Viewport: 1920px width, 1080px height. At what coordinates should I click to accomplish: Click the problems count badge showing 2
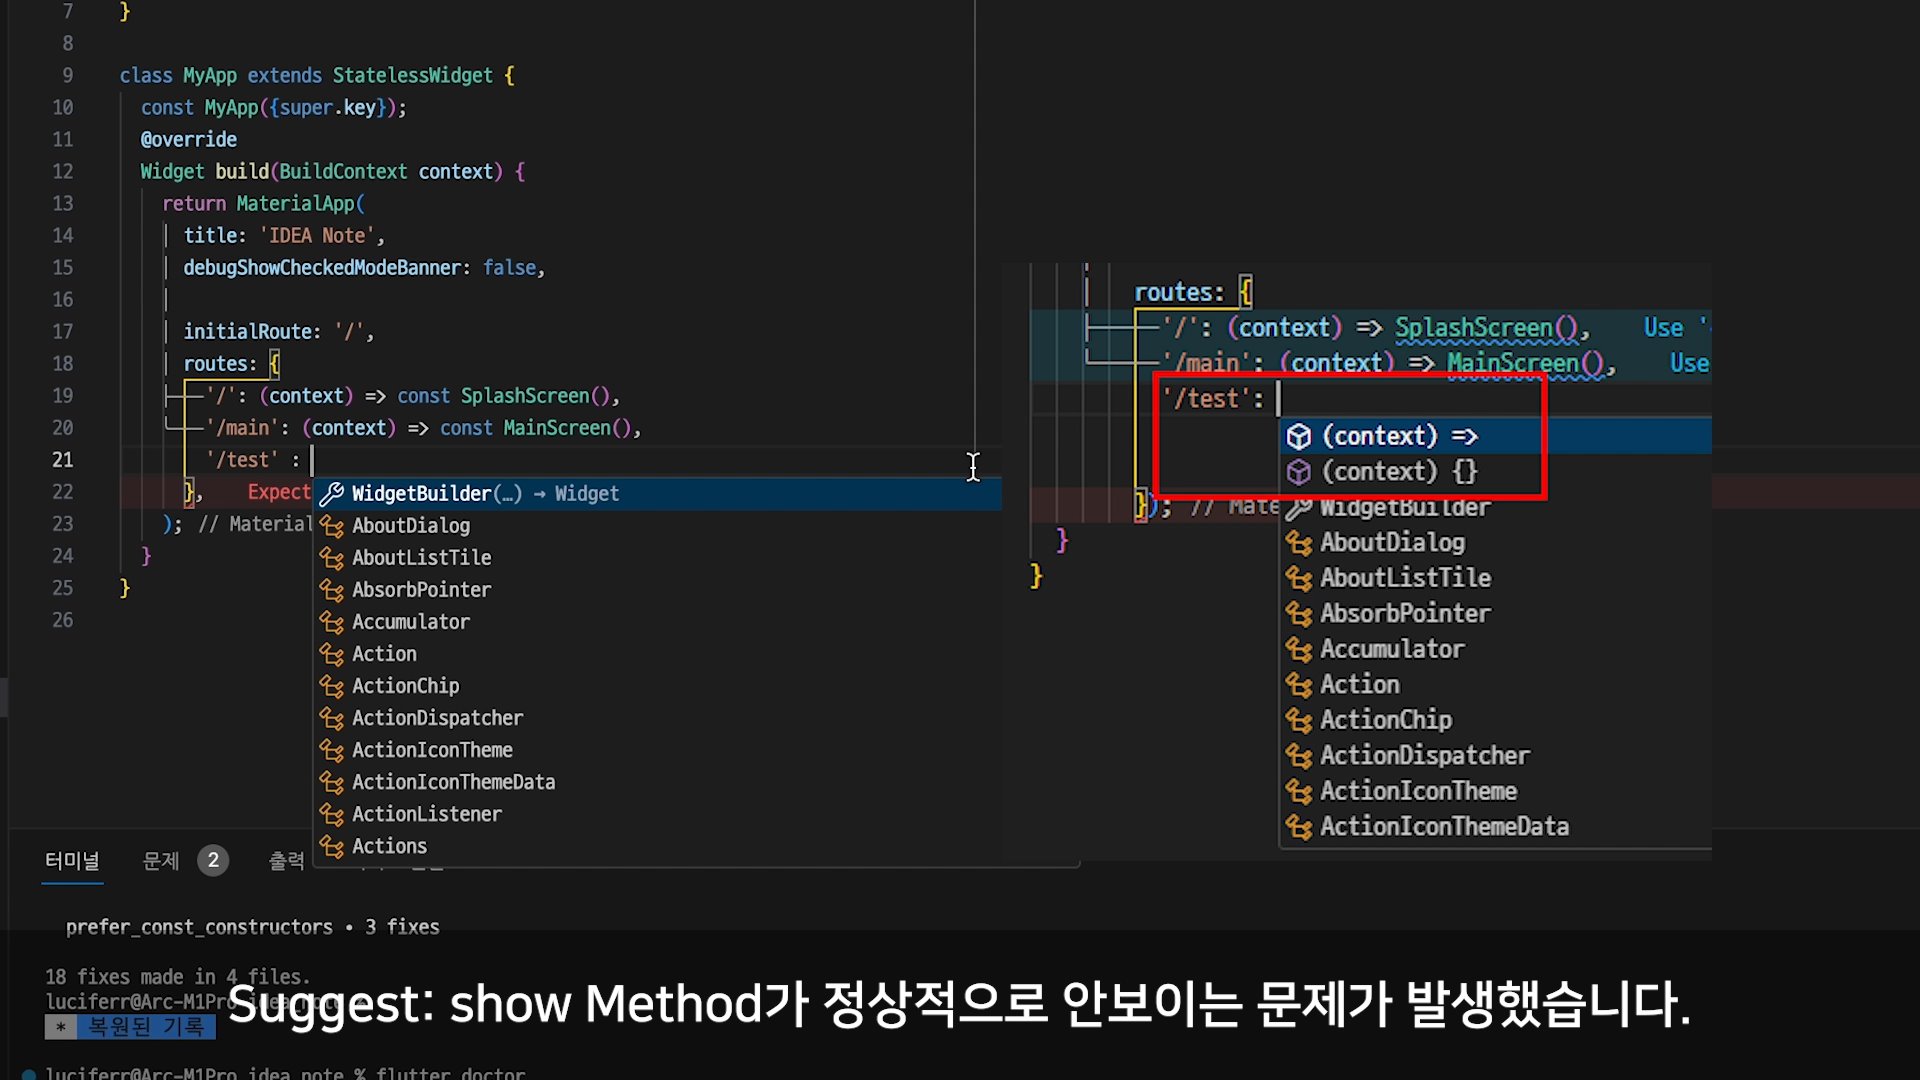(x=213, y=860)
